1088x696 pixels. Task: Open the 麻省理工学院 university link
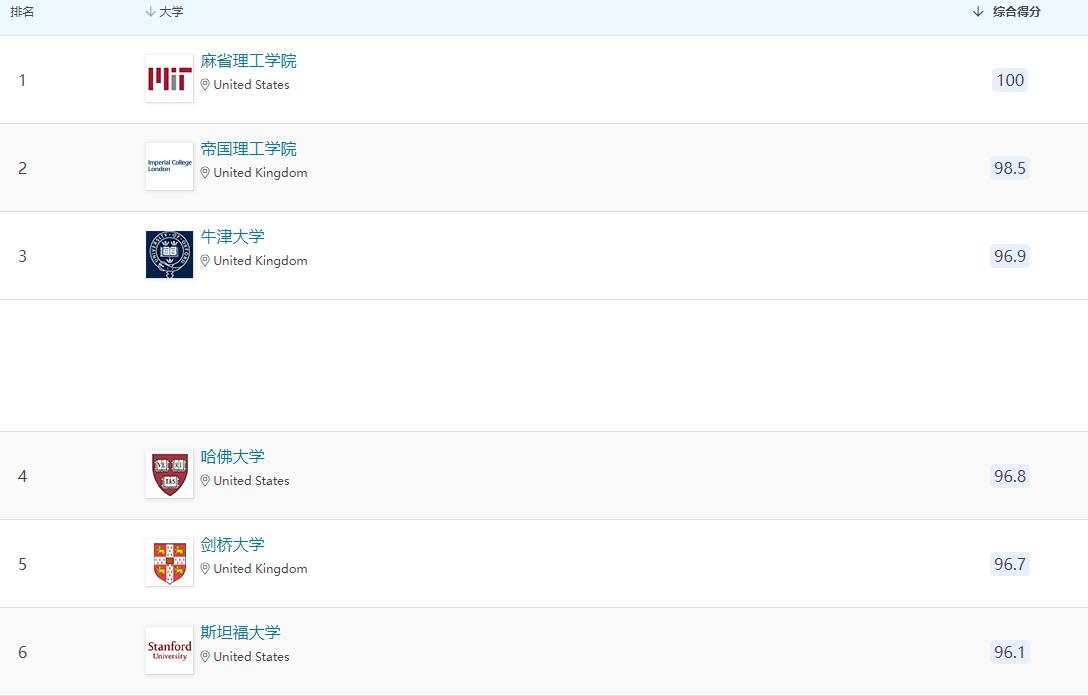(x=248, y=61)
